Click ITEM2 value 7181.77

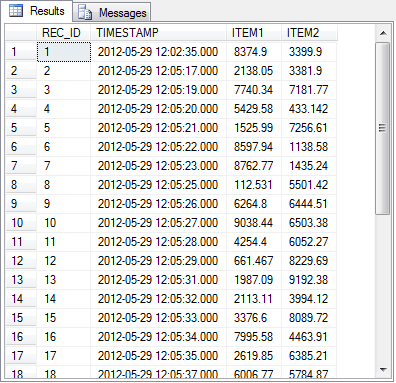click(x=308, y=90)
